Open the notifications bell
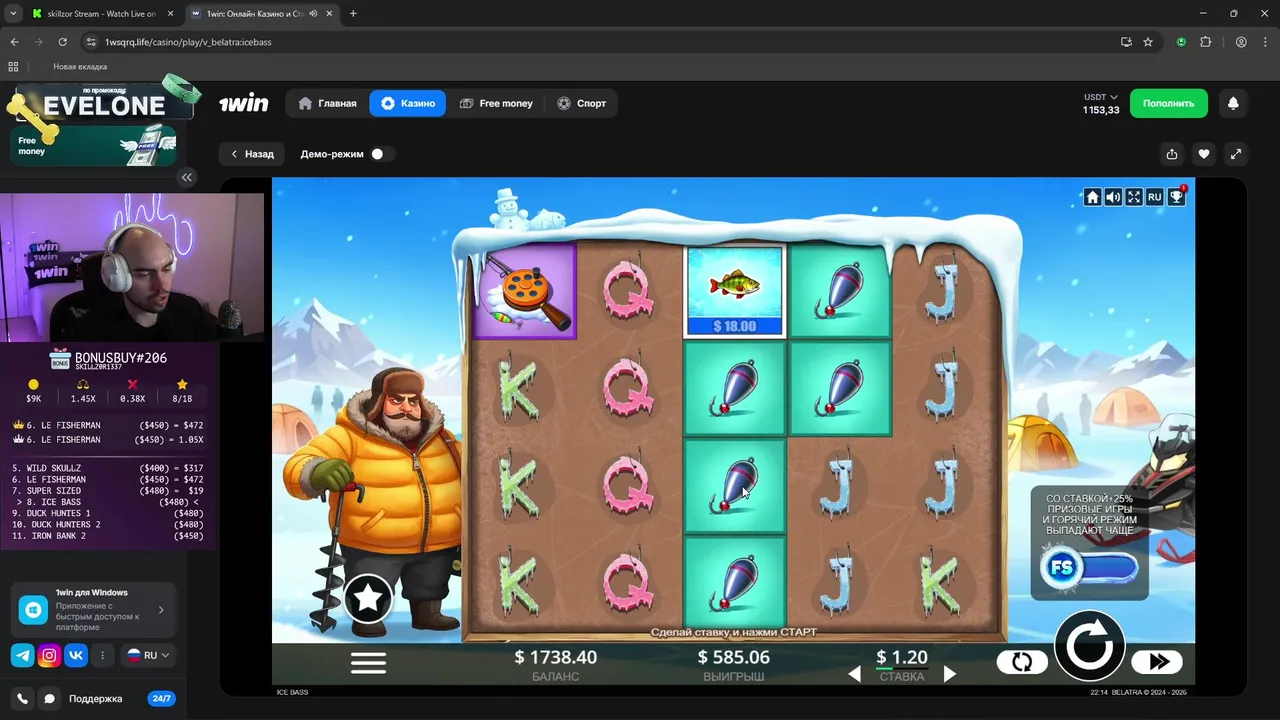Viewport: 1280px width, 720px height. (1233, 103)
